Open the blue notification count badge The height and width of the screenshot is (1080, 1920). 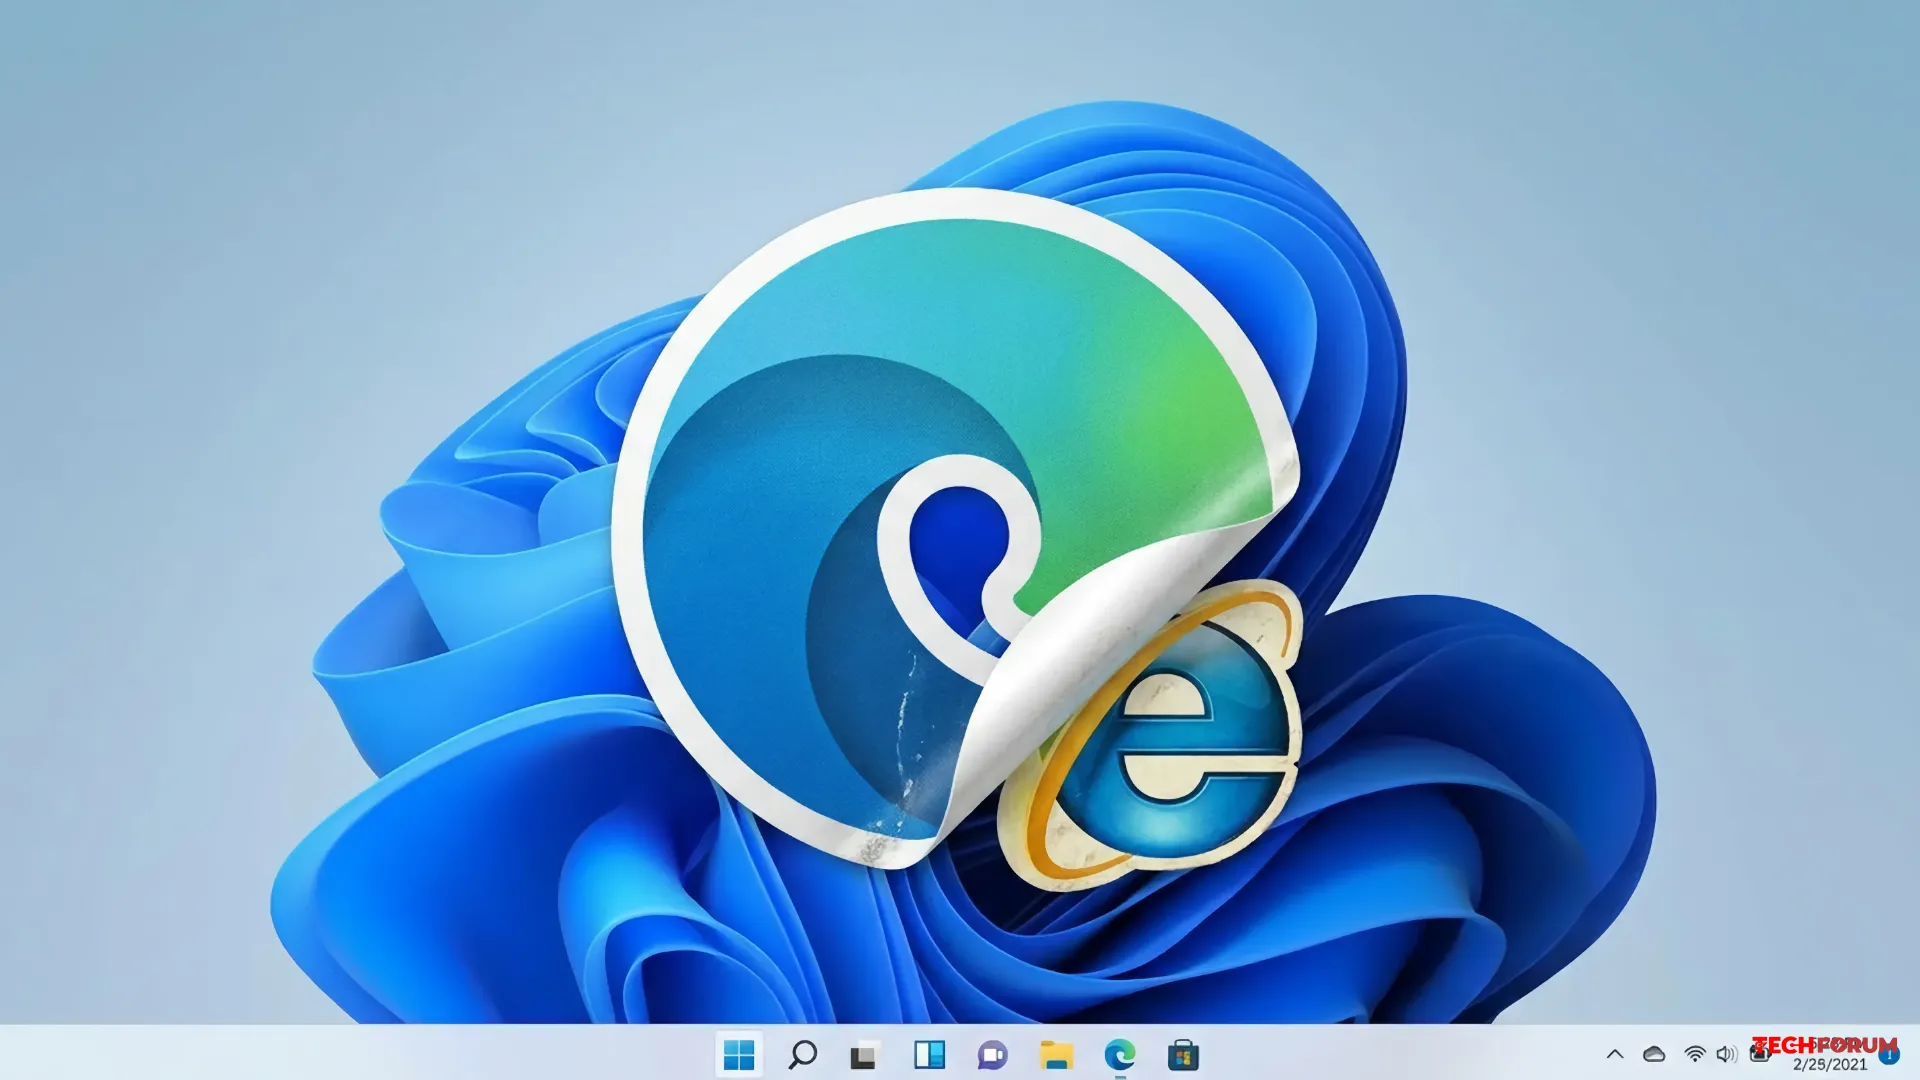point(1888,1055)
